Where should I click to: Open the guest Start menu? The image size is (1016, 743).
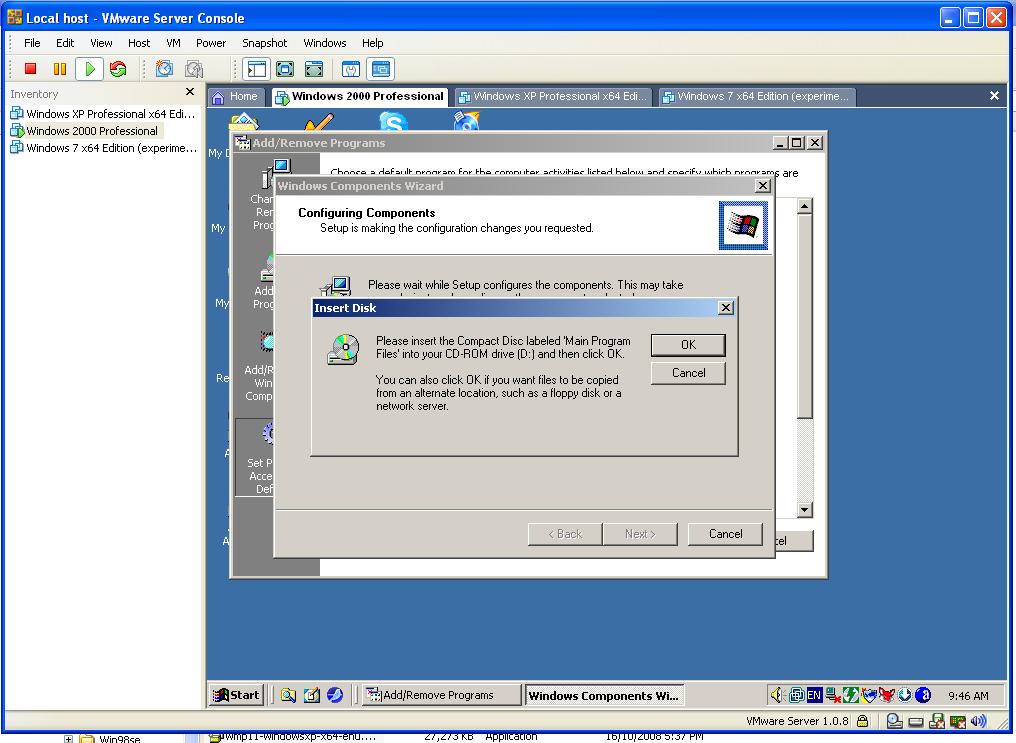(x=237, y=695)
